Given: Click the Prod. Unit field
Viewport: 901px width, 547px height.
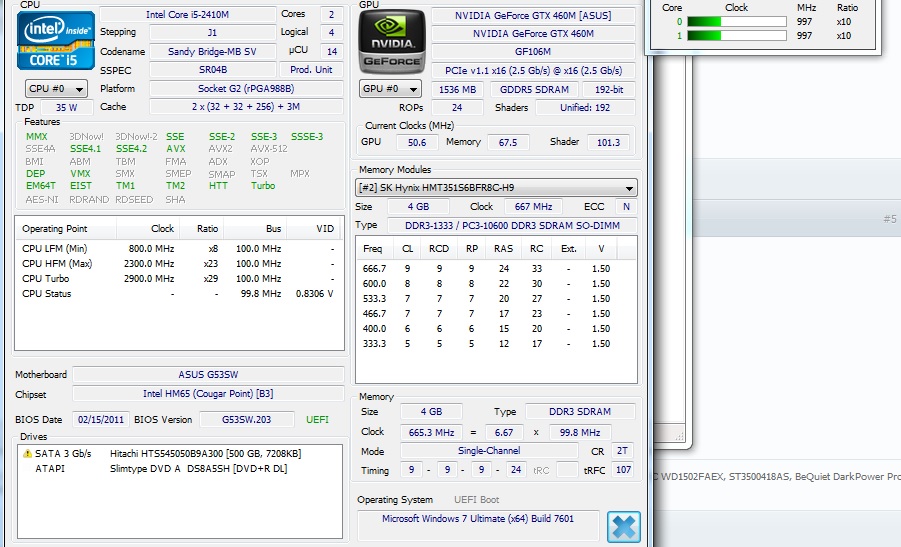Looking at the screenshot, I should click(311, 70).
